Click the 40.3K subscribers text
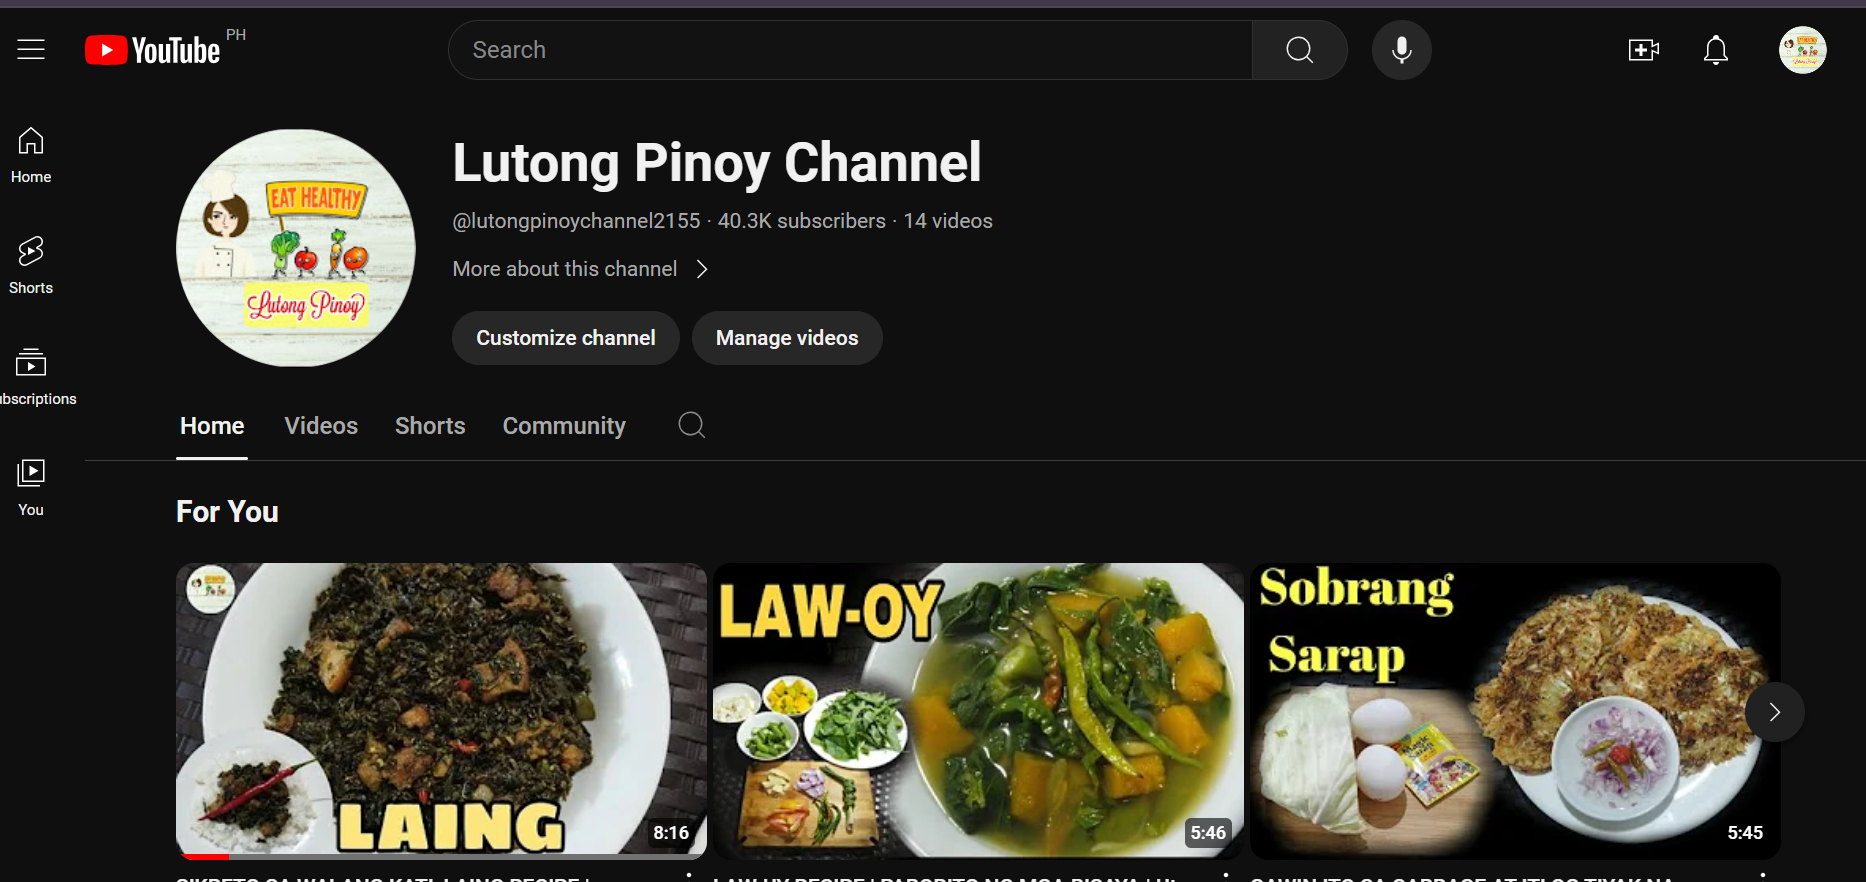The image size is (1866, 882). click(801, 221)
